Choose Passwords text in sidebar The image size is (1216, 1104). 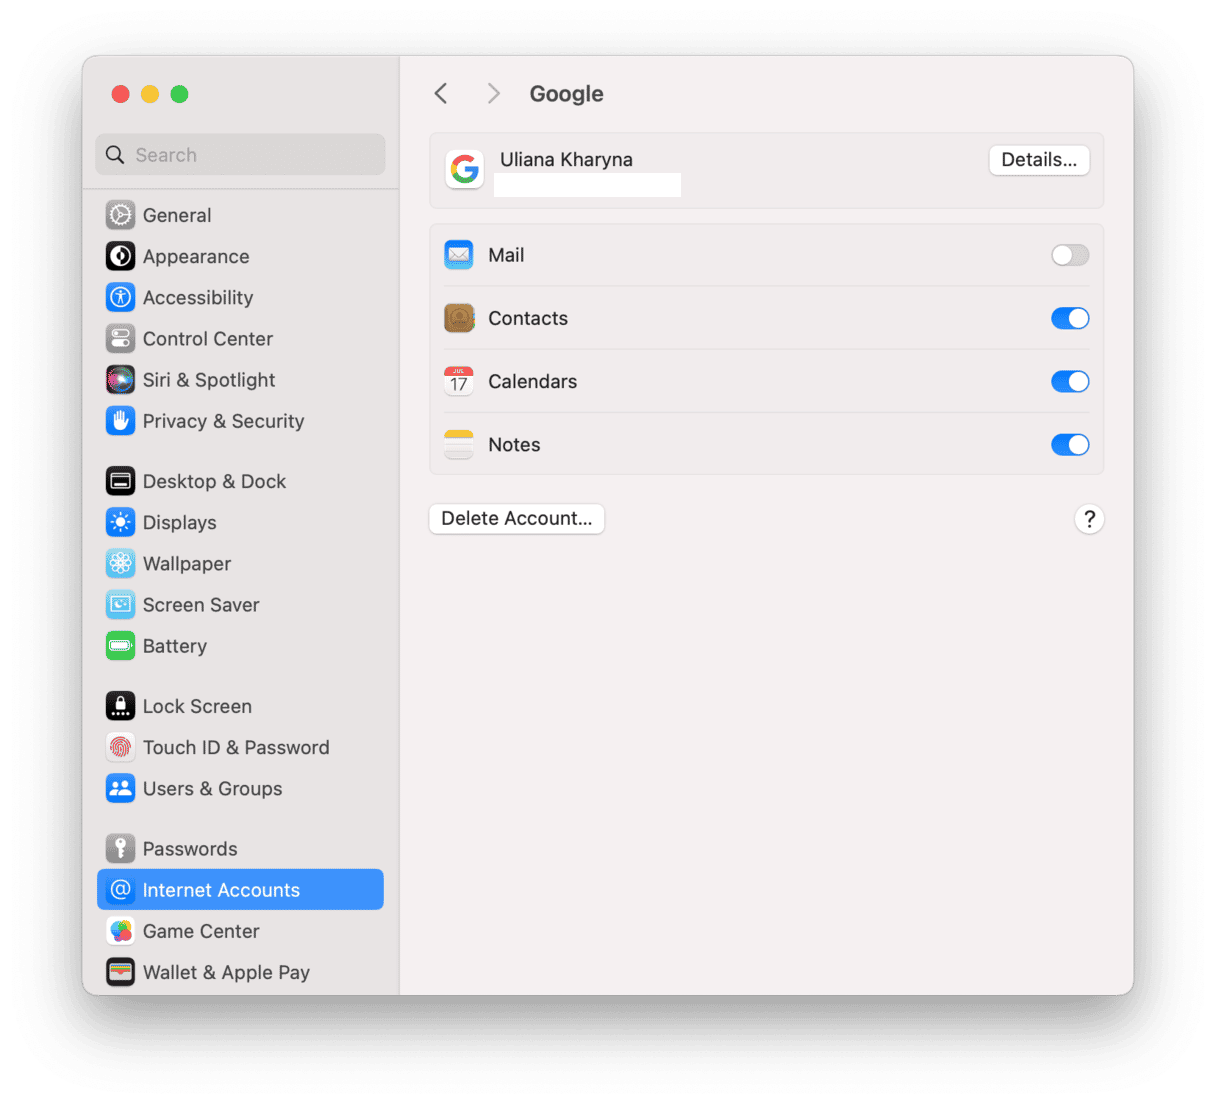coord(190,848)
